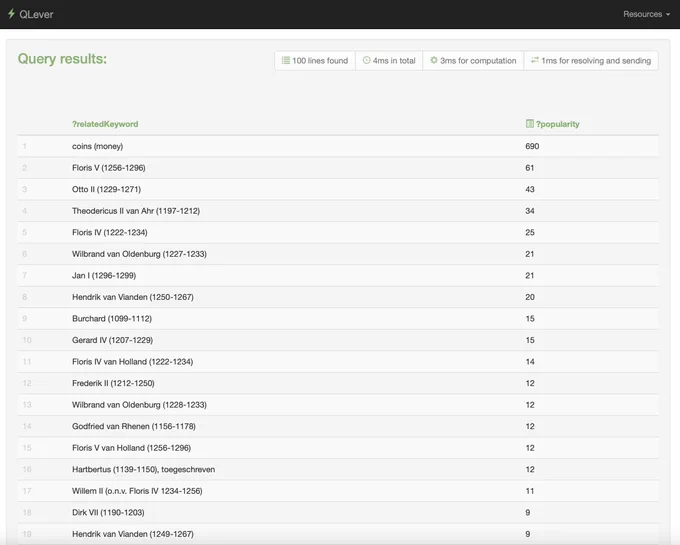The height and width of the screenshot is (545, 680).
Task: Select 'Wilbrand van Oldenburg (1227-1233)' cell
Action: coord(139,254)
